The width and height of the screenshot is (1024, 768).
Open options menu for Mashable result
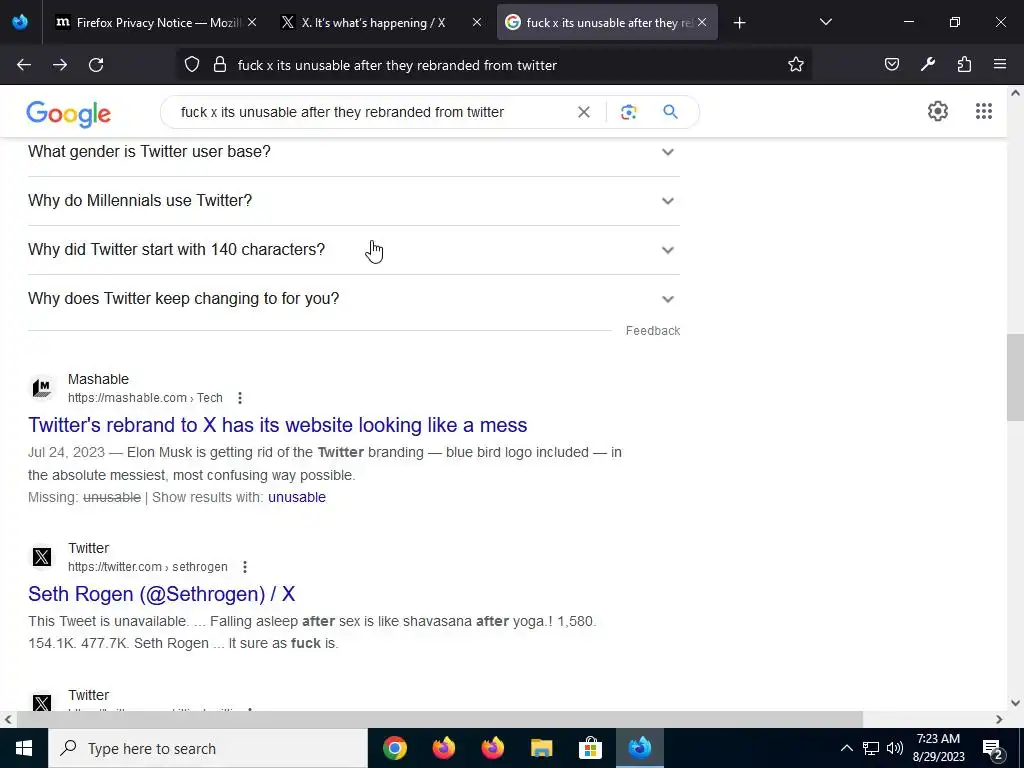[x=240, y=398]
